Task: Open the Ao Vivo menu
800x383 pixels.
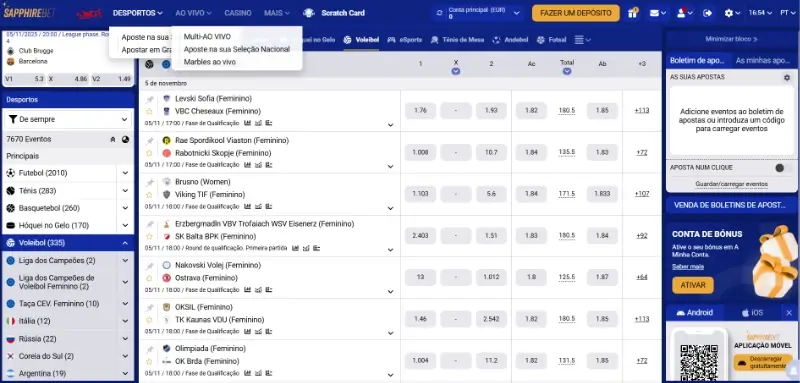Action: pos(193,13)
